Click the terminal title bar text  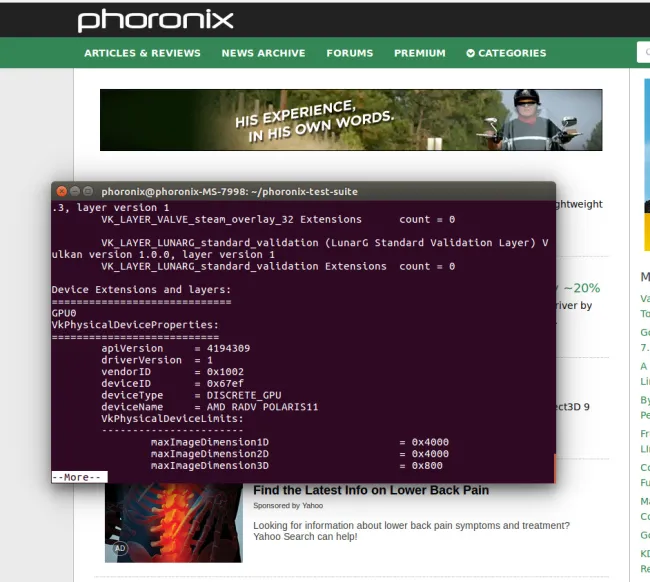[x=229, y=191]
